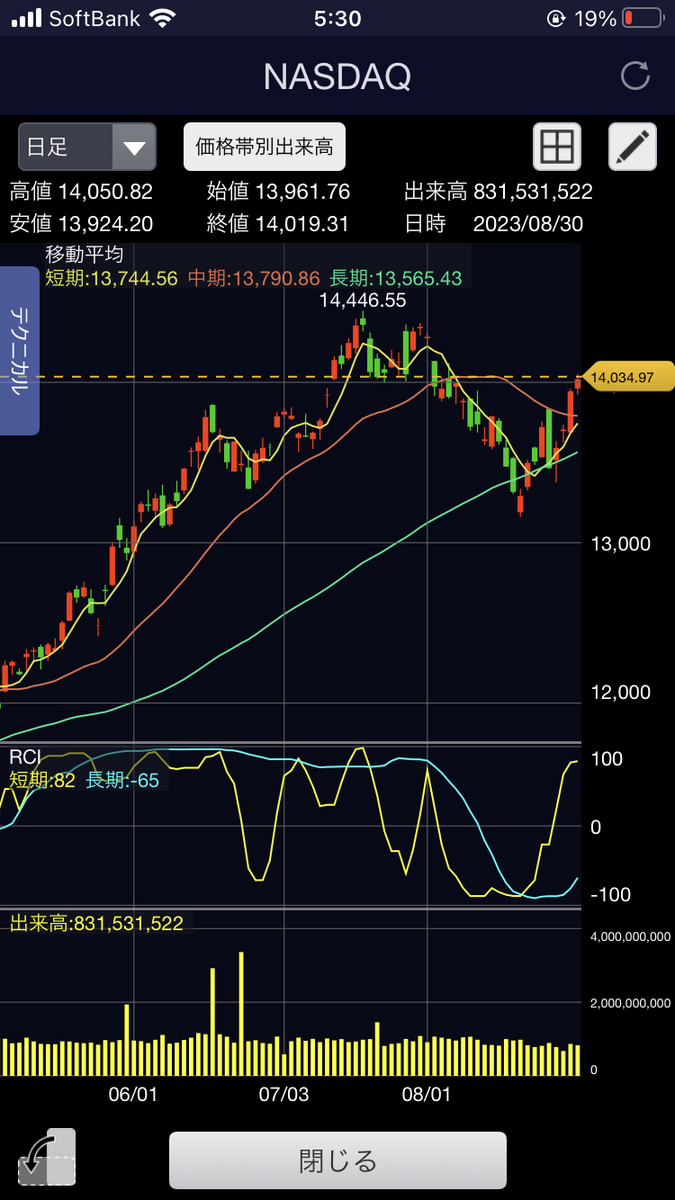The width and height of the screenshot is (675, 1200).
Task: Tap the 4,000,000,000 volume axis label
Action: (x=629, y=936)
